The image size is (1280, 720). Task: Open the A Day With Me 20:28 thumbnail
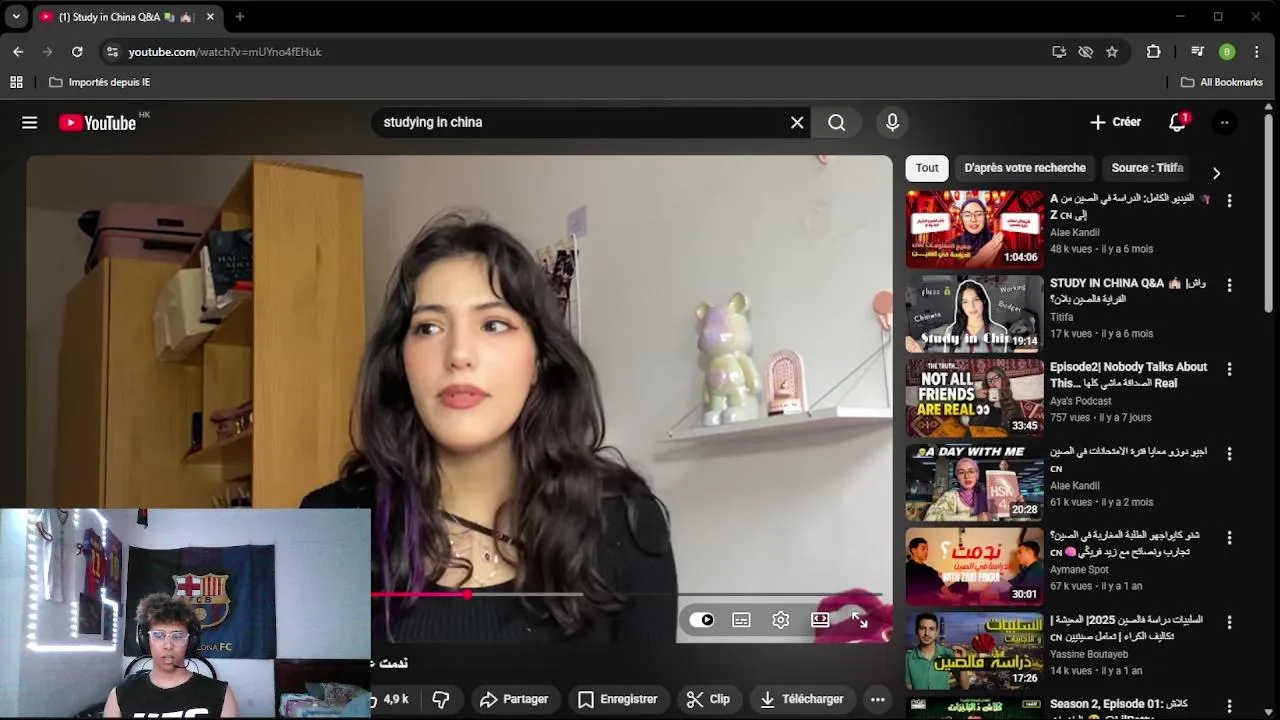974,483
